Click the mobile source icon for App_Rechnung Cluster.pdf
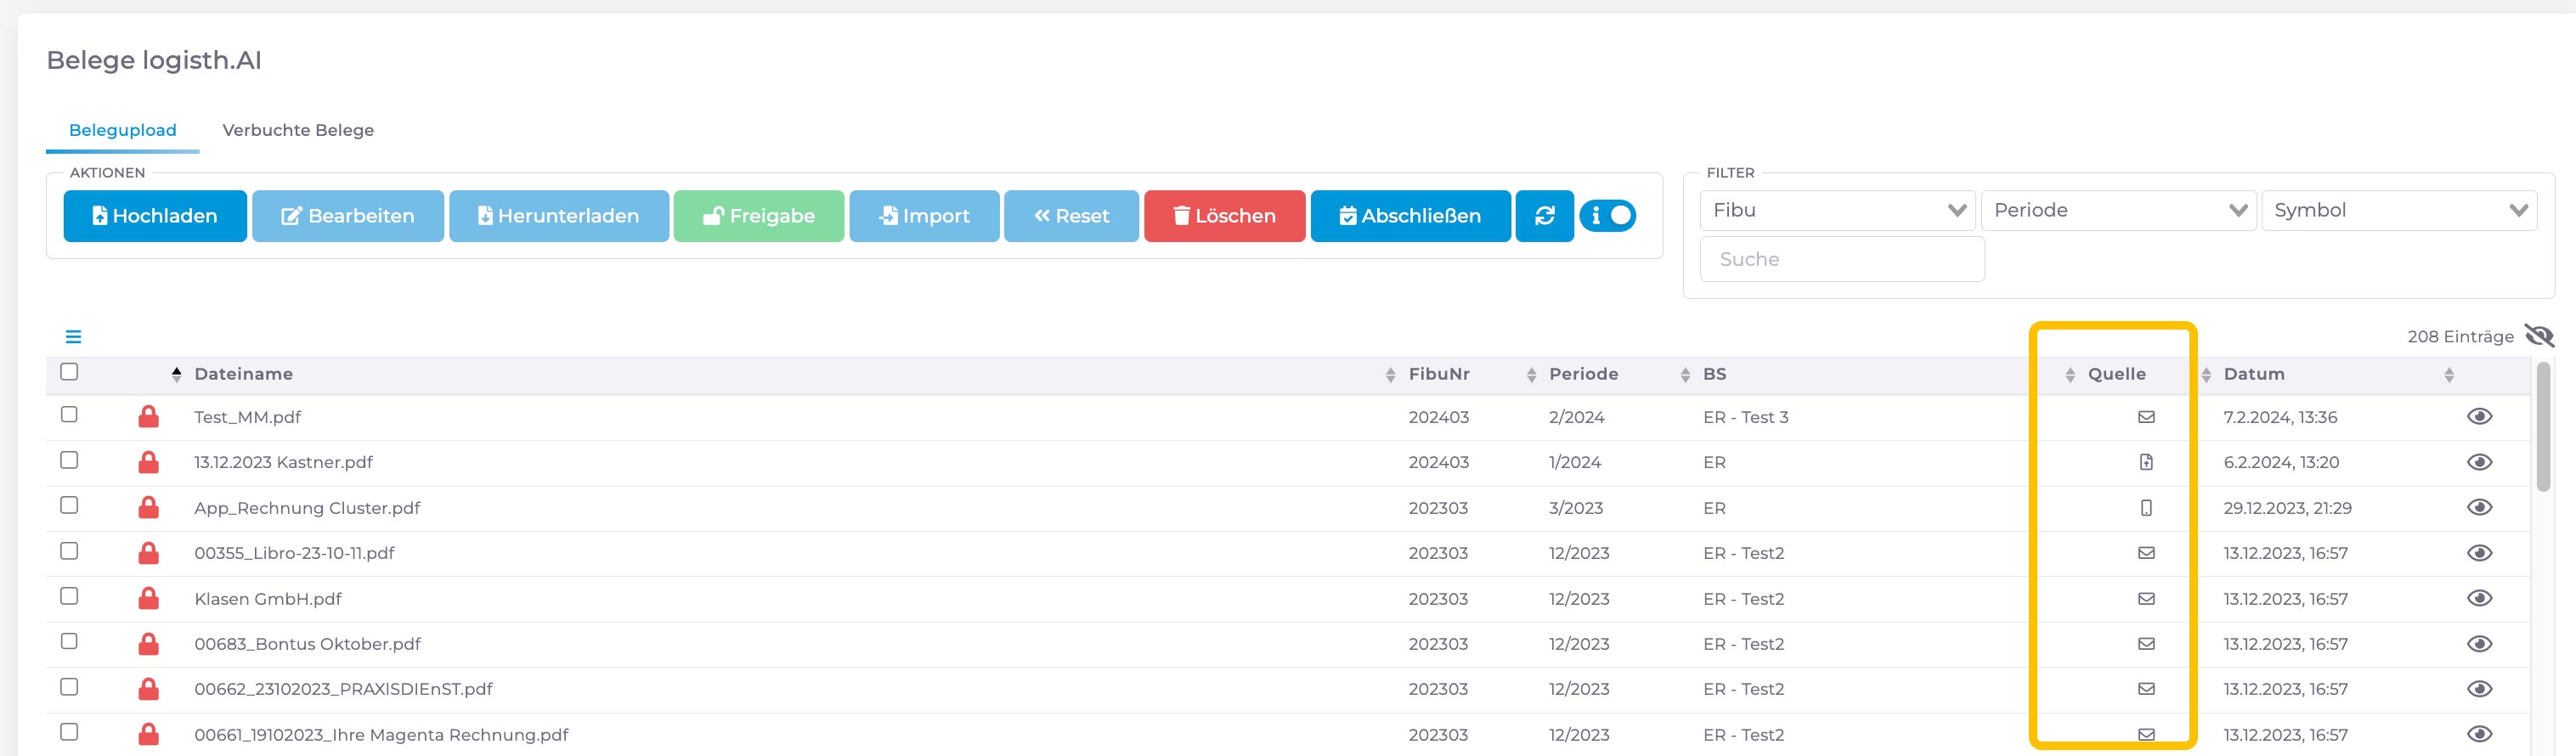The width and height of the screenshot is (2576, 756). (x=2146, y=508)
